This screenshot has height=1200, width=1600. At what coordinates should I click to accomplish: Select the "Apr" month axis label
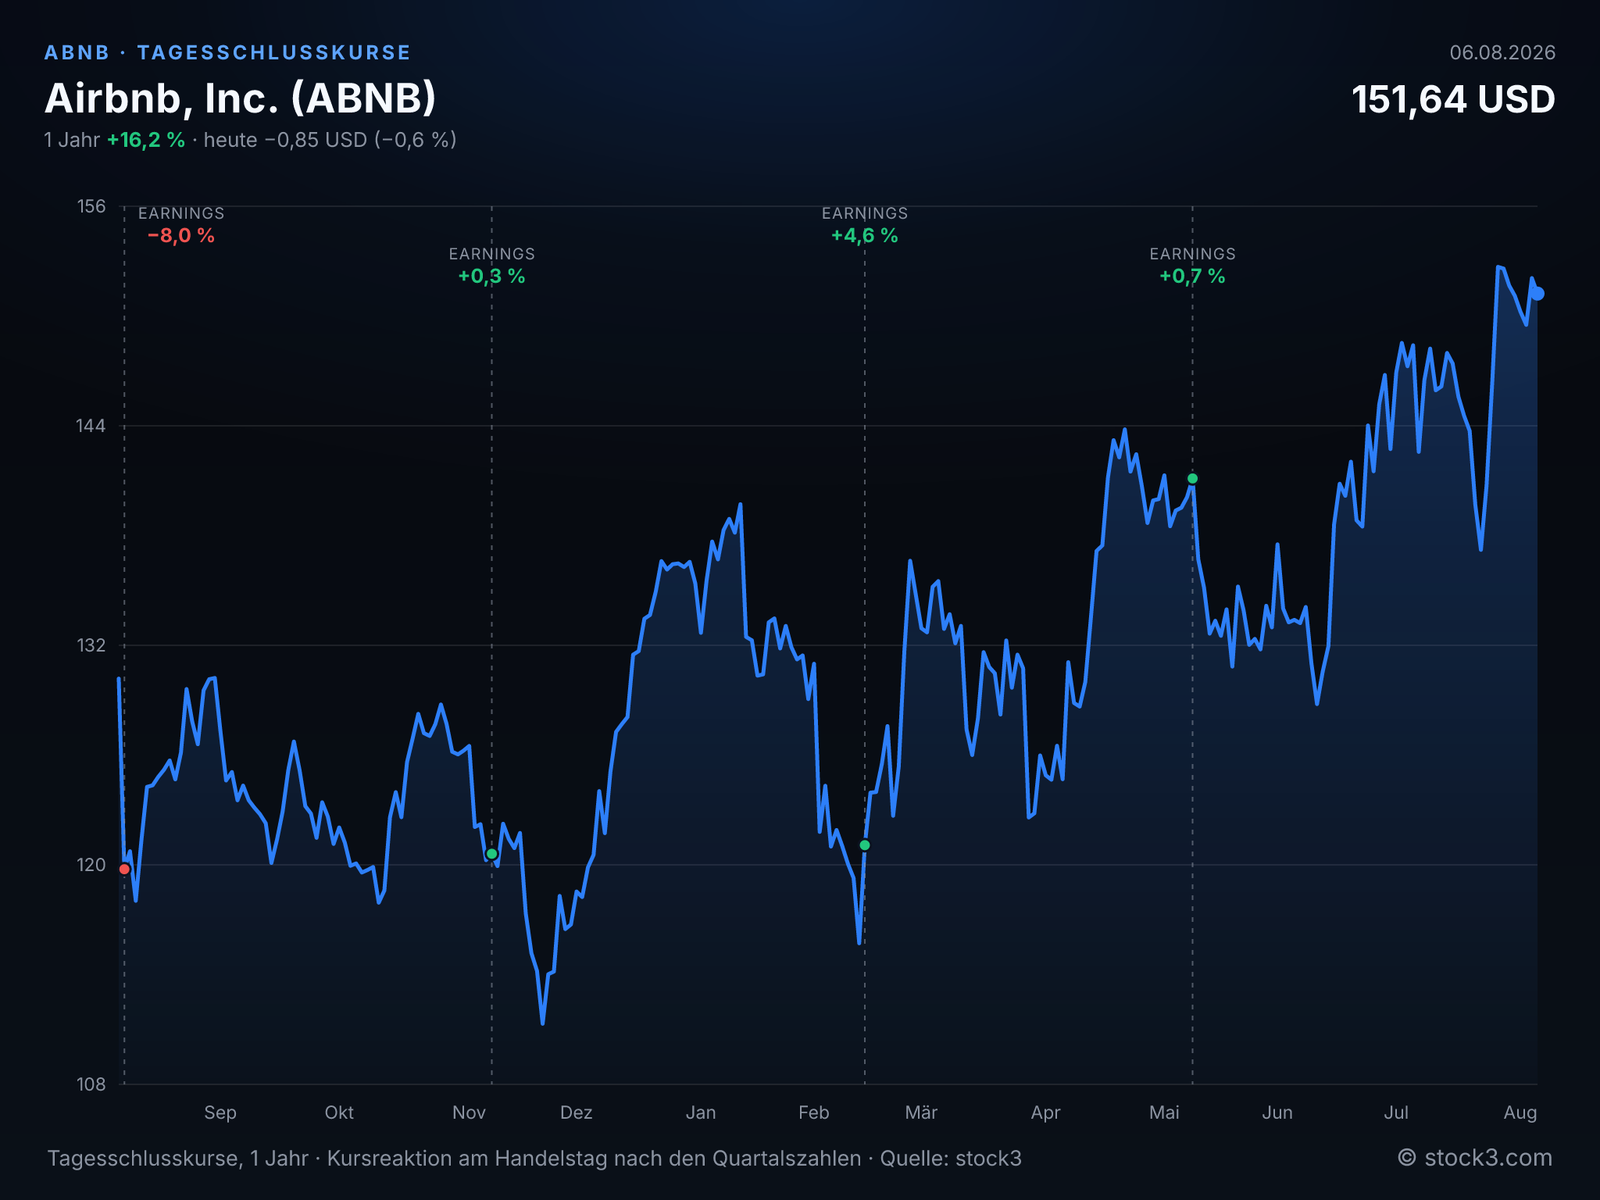(1045, 1113)
